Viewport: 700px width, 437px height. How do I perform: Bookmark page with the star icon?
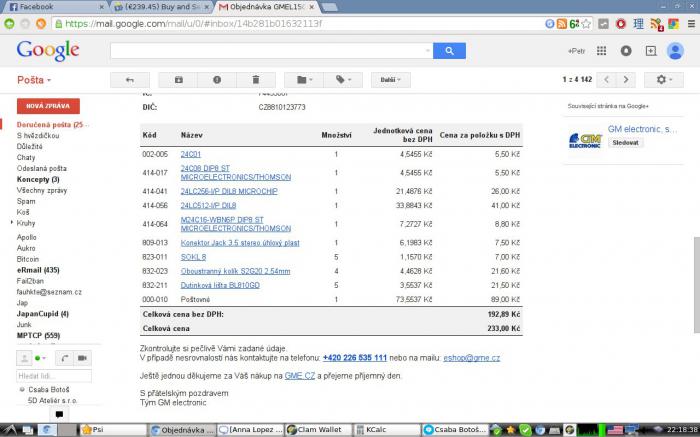pyautogui.click(x=587, y=24)
